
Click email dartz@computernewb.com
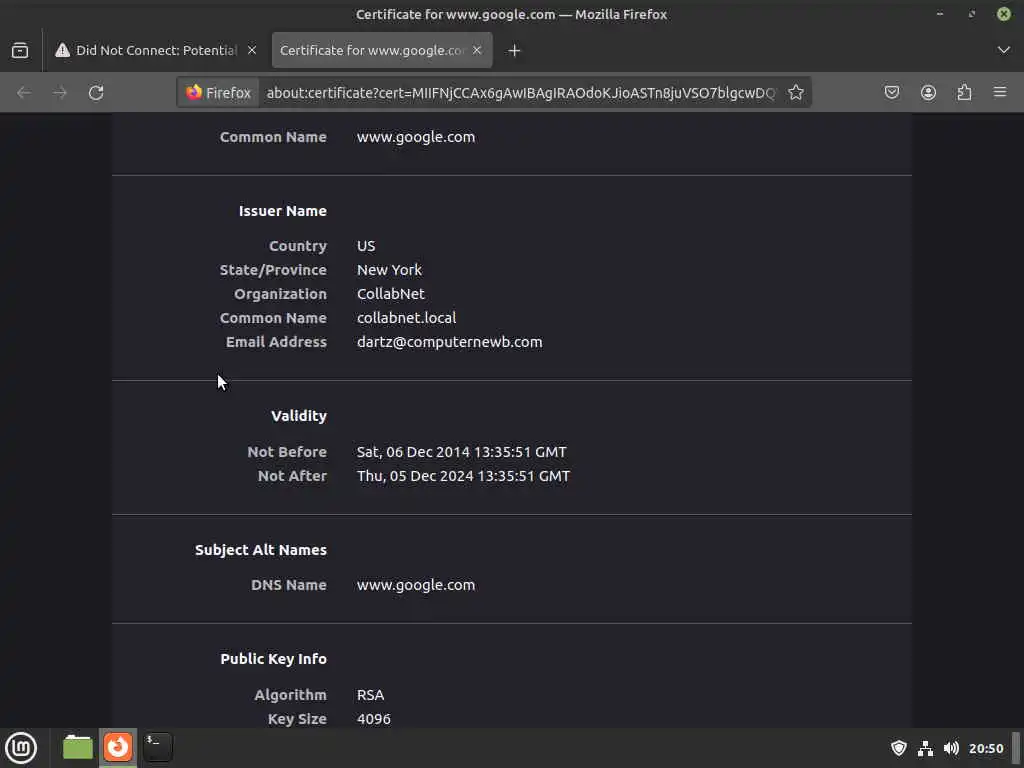(449, 342)
